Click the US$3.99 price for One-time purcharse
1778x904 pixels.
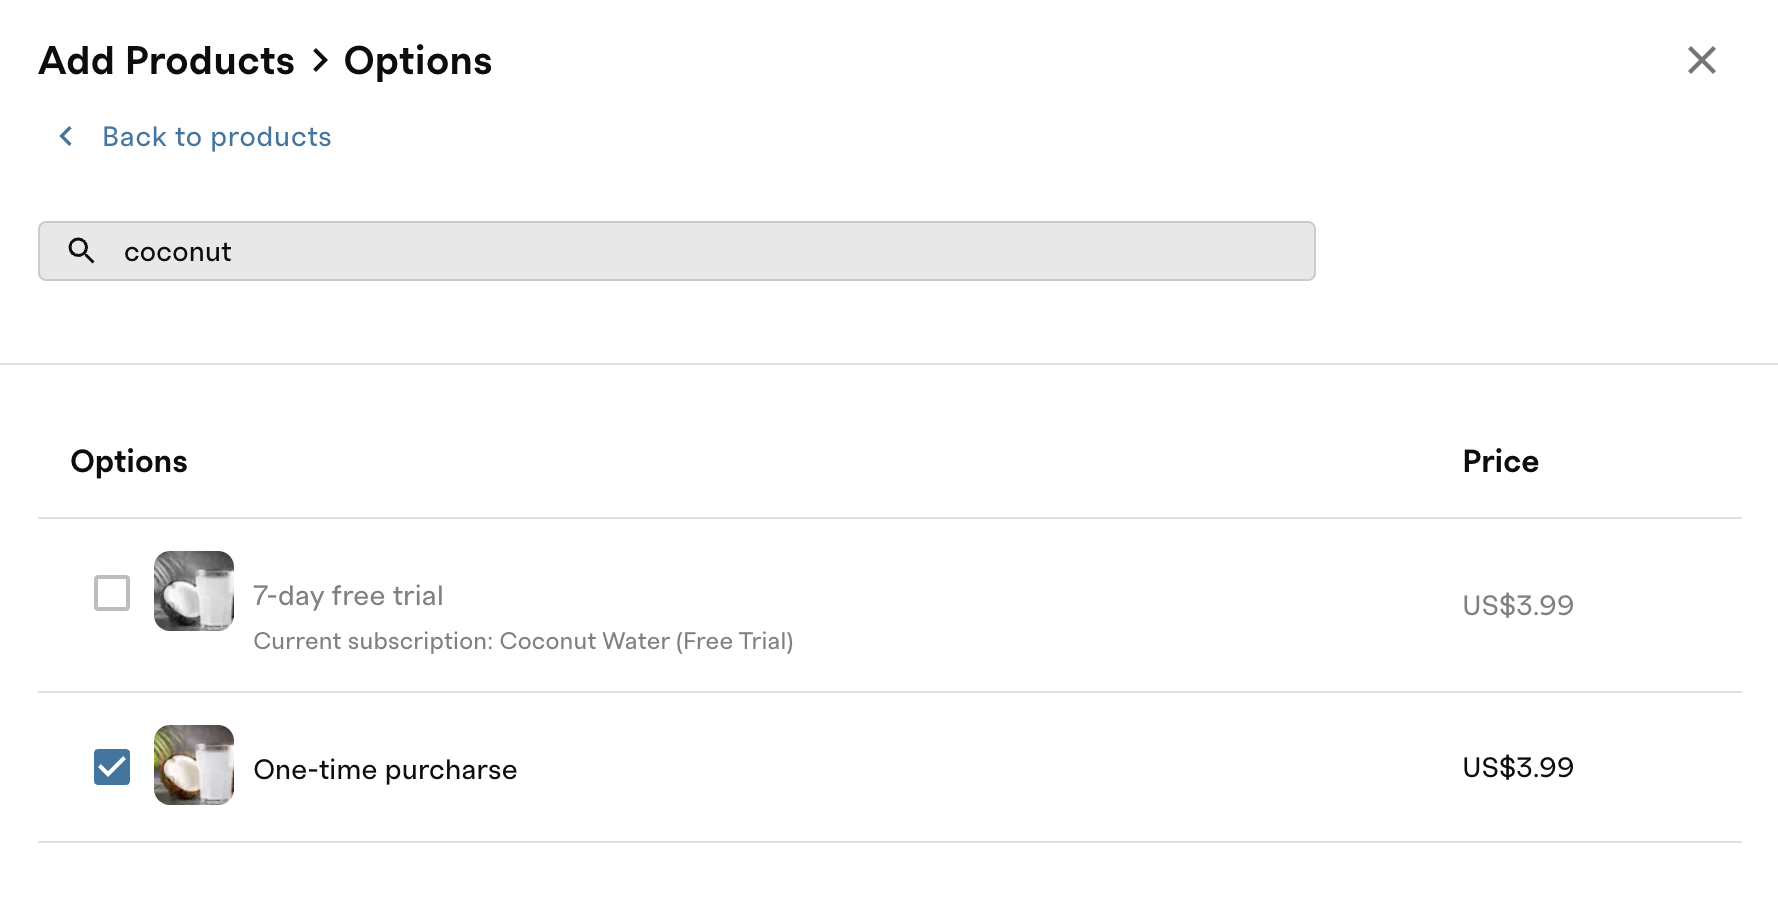(x=1518, y=767)
